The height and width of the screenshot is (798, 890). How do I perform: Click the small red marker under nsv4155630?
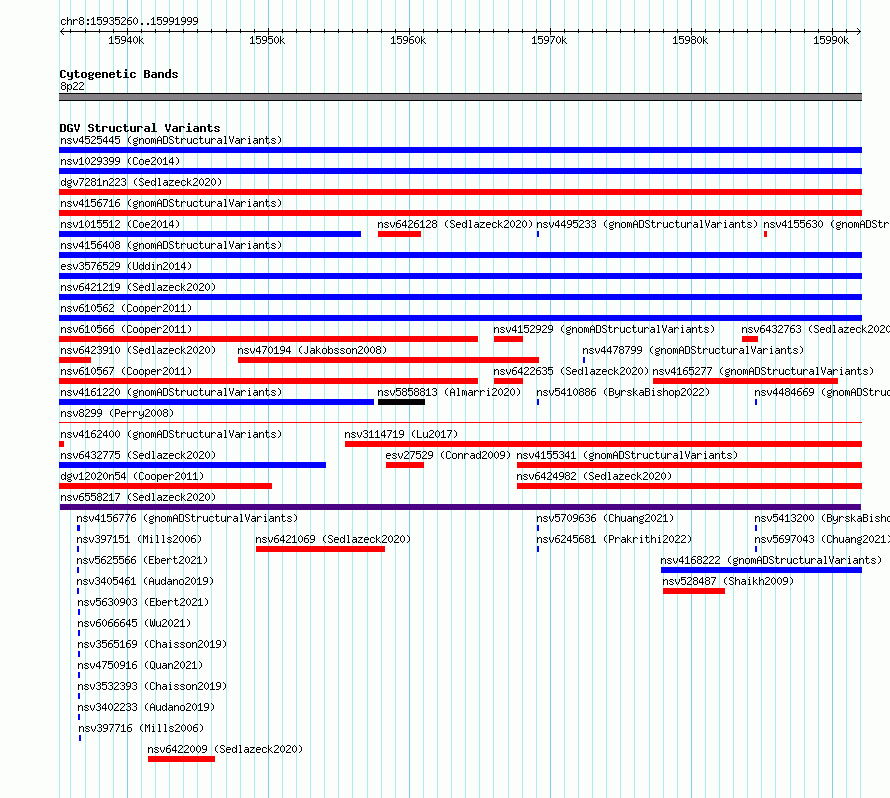[x=765, y=234]
